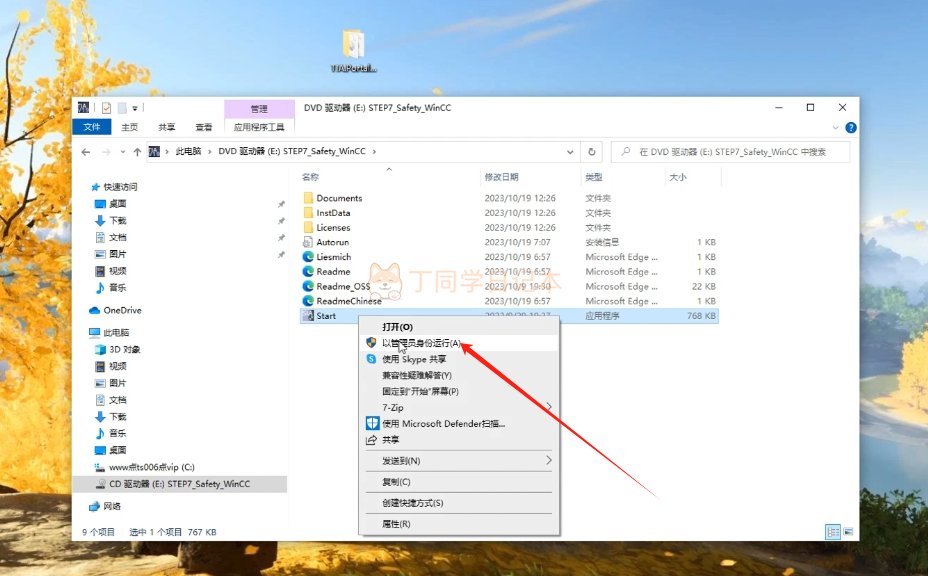Open the www点ts006点vip (C:) drive
928x576 pixels.
click(x=152, y=467)
